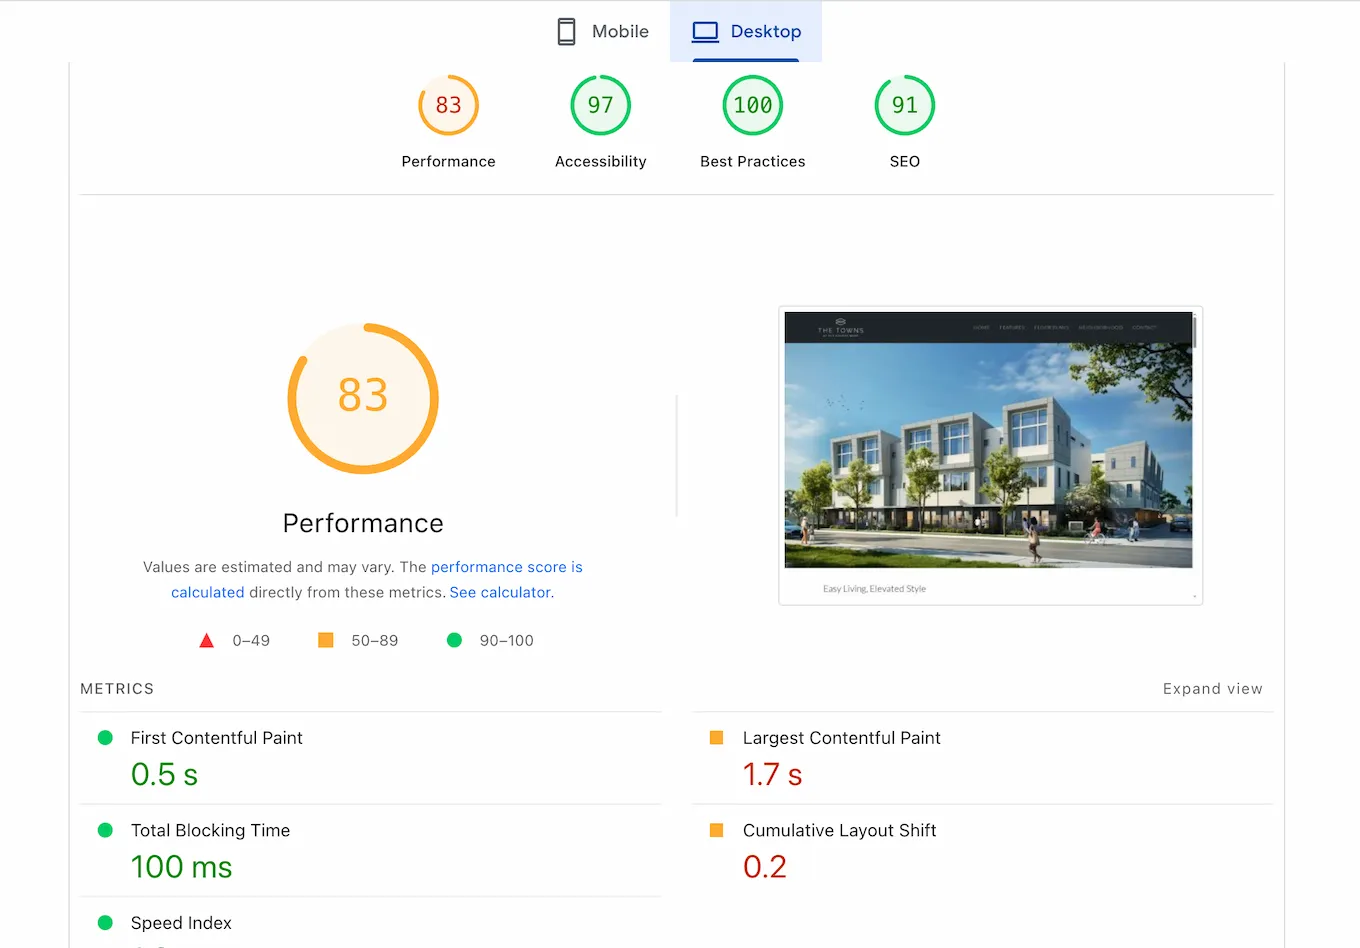Screen dimensions: 1360x948
Task: Click the green dot beside Total Blocking Time
Action: pos(104,830)
